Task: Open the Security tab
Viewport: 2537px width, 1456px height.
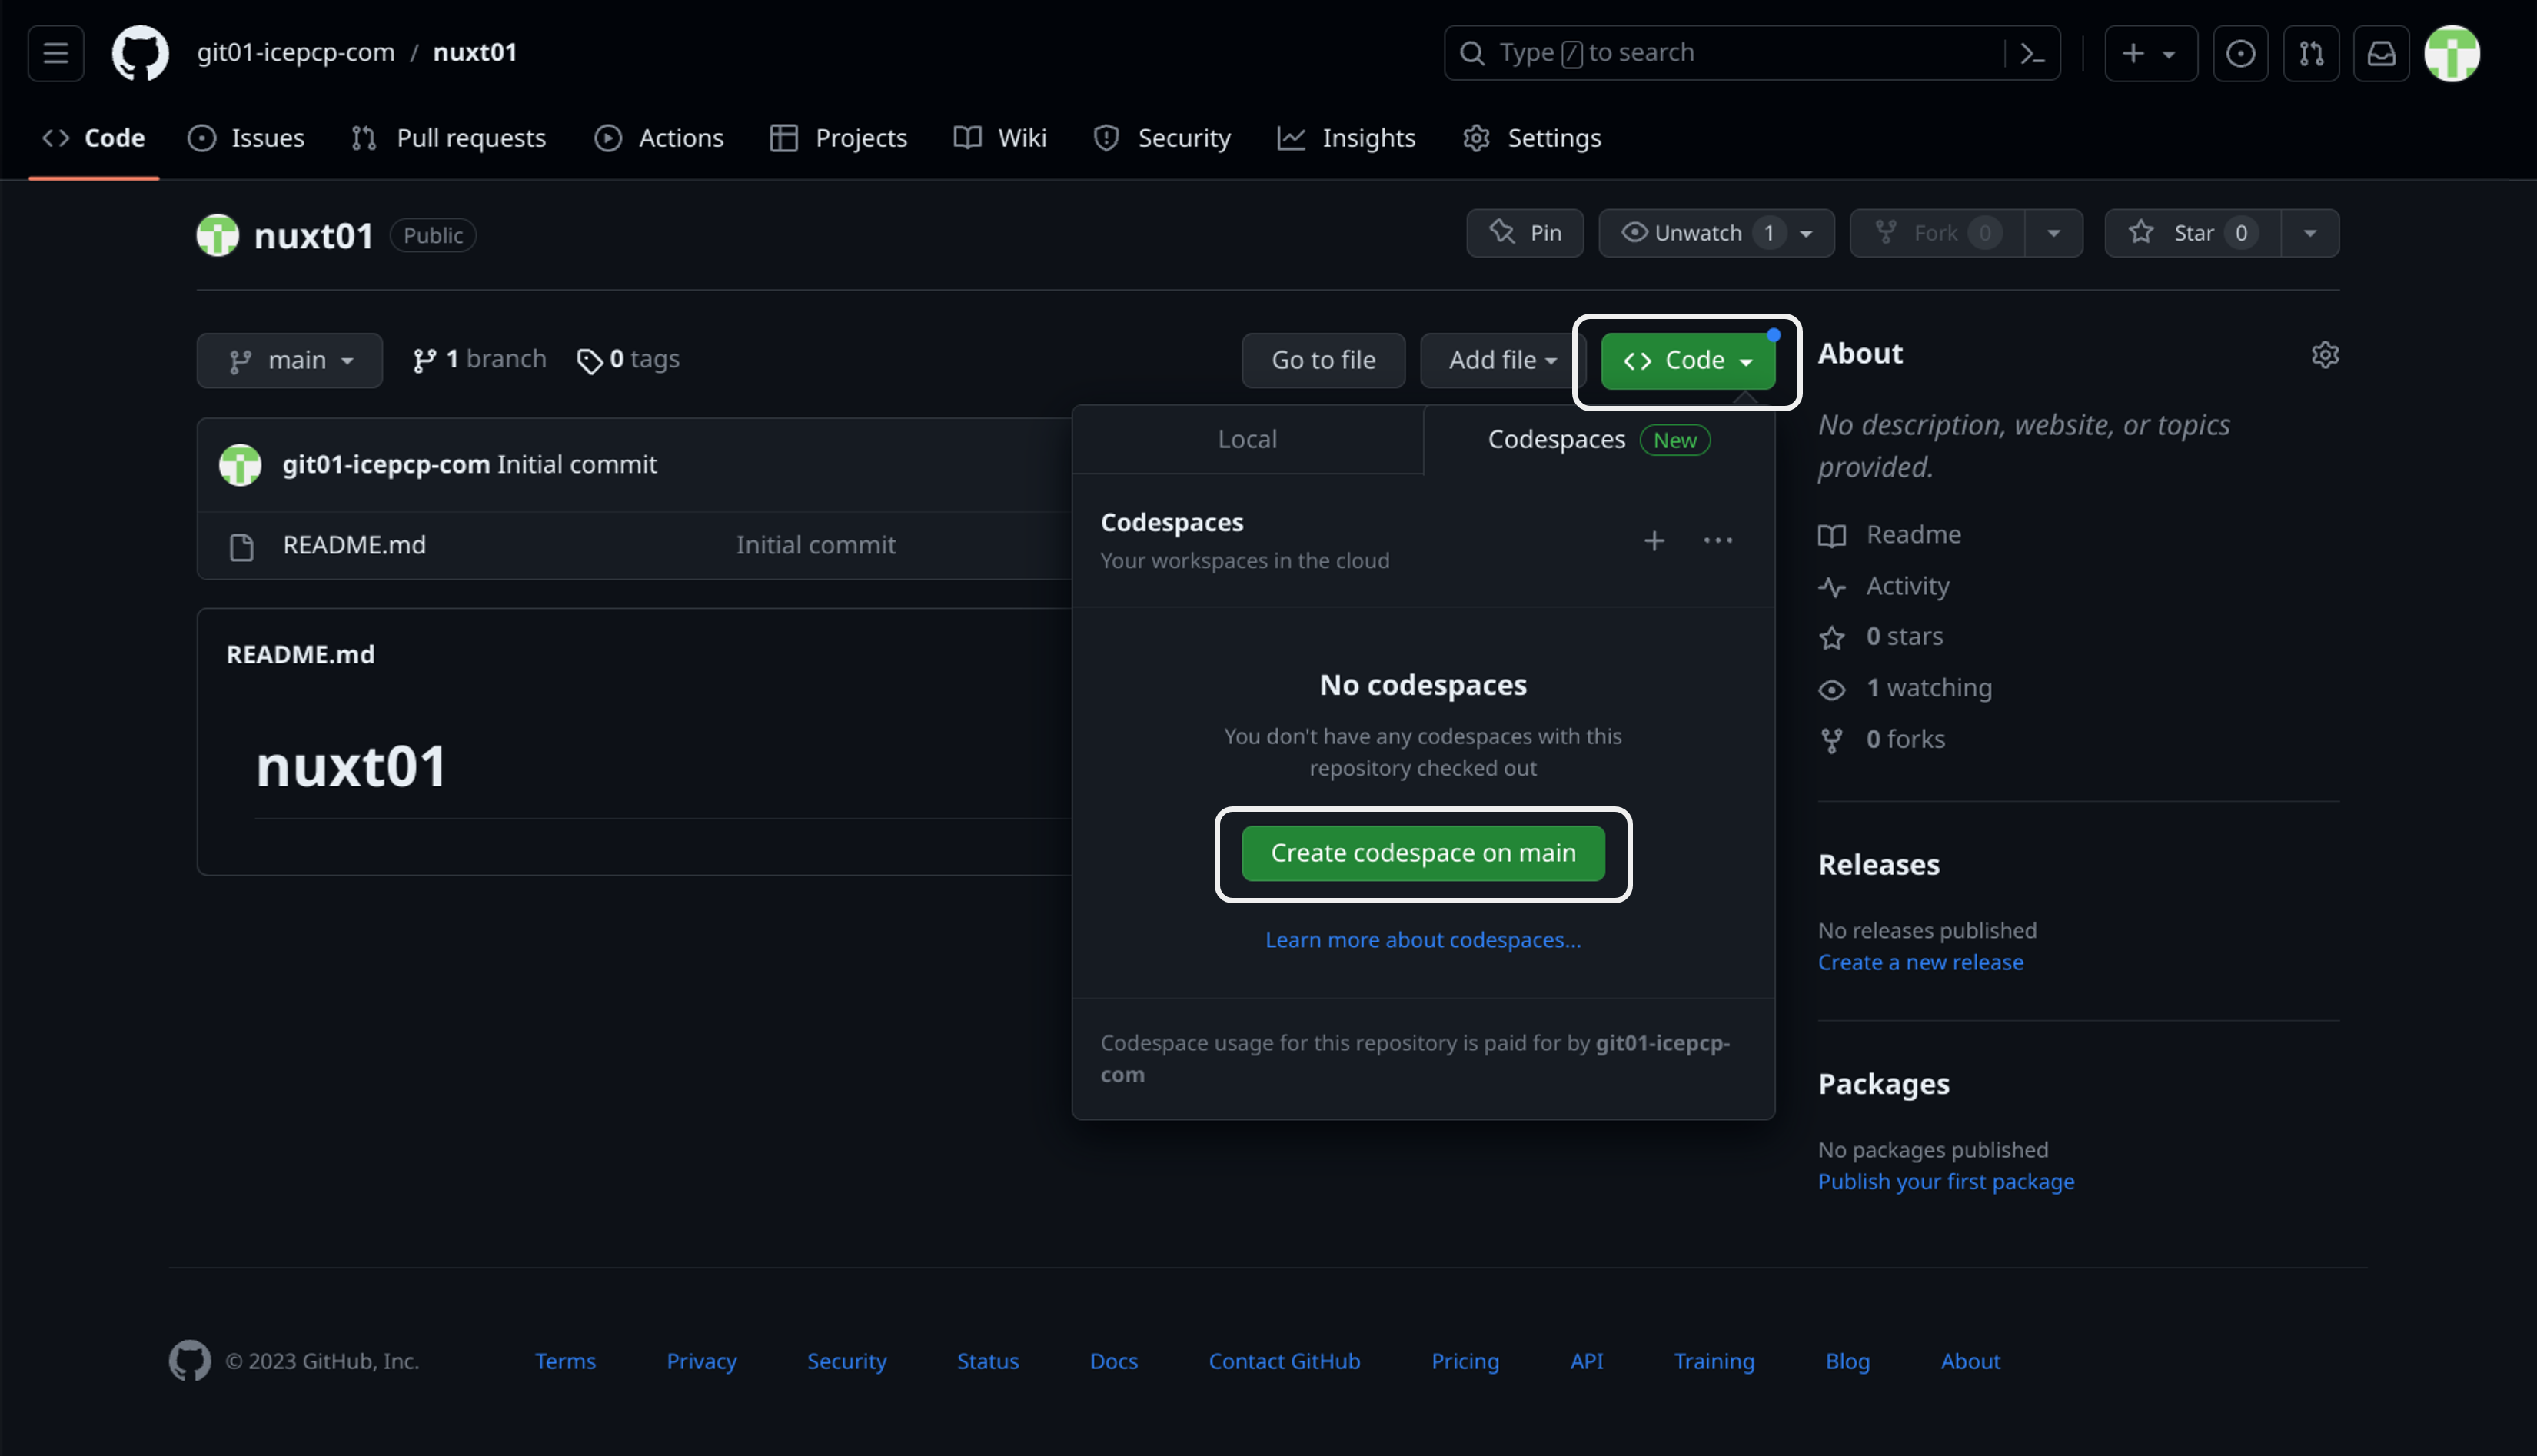Action: pyautogui.click(x=1162, y=138)
